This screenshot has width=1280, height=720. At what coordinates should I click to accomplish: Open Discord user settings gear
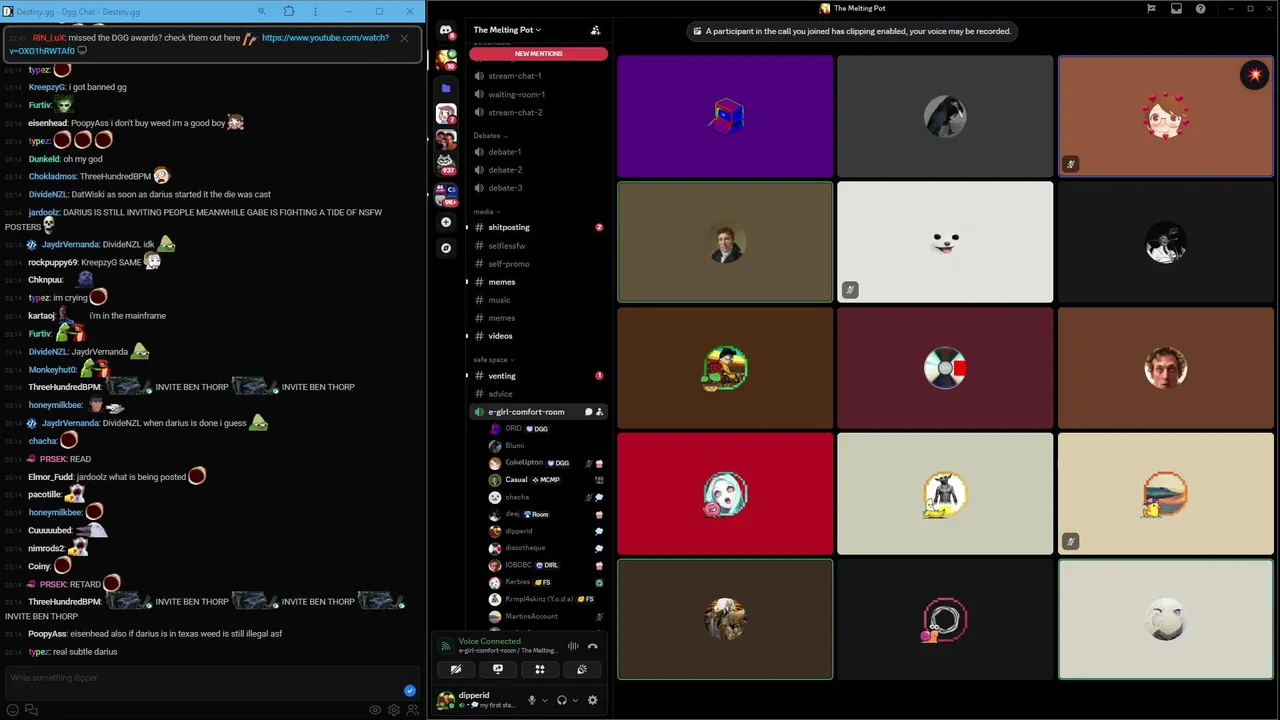[x=592, y=700]
